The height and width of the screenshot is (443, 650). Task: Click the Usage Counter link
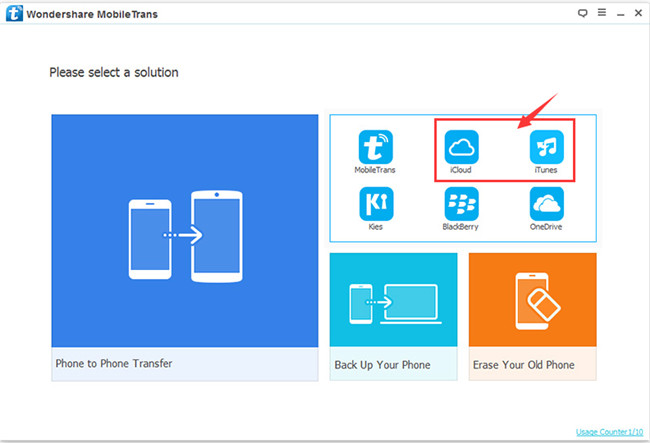pyautogui.click(x=609, y=432)
